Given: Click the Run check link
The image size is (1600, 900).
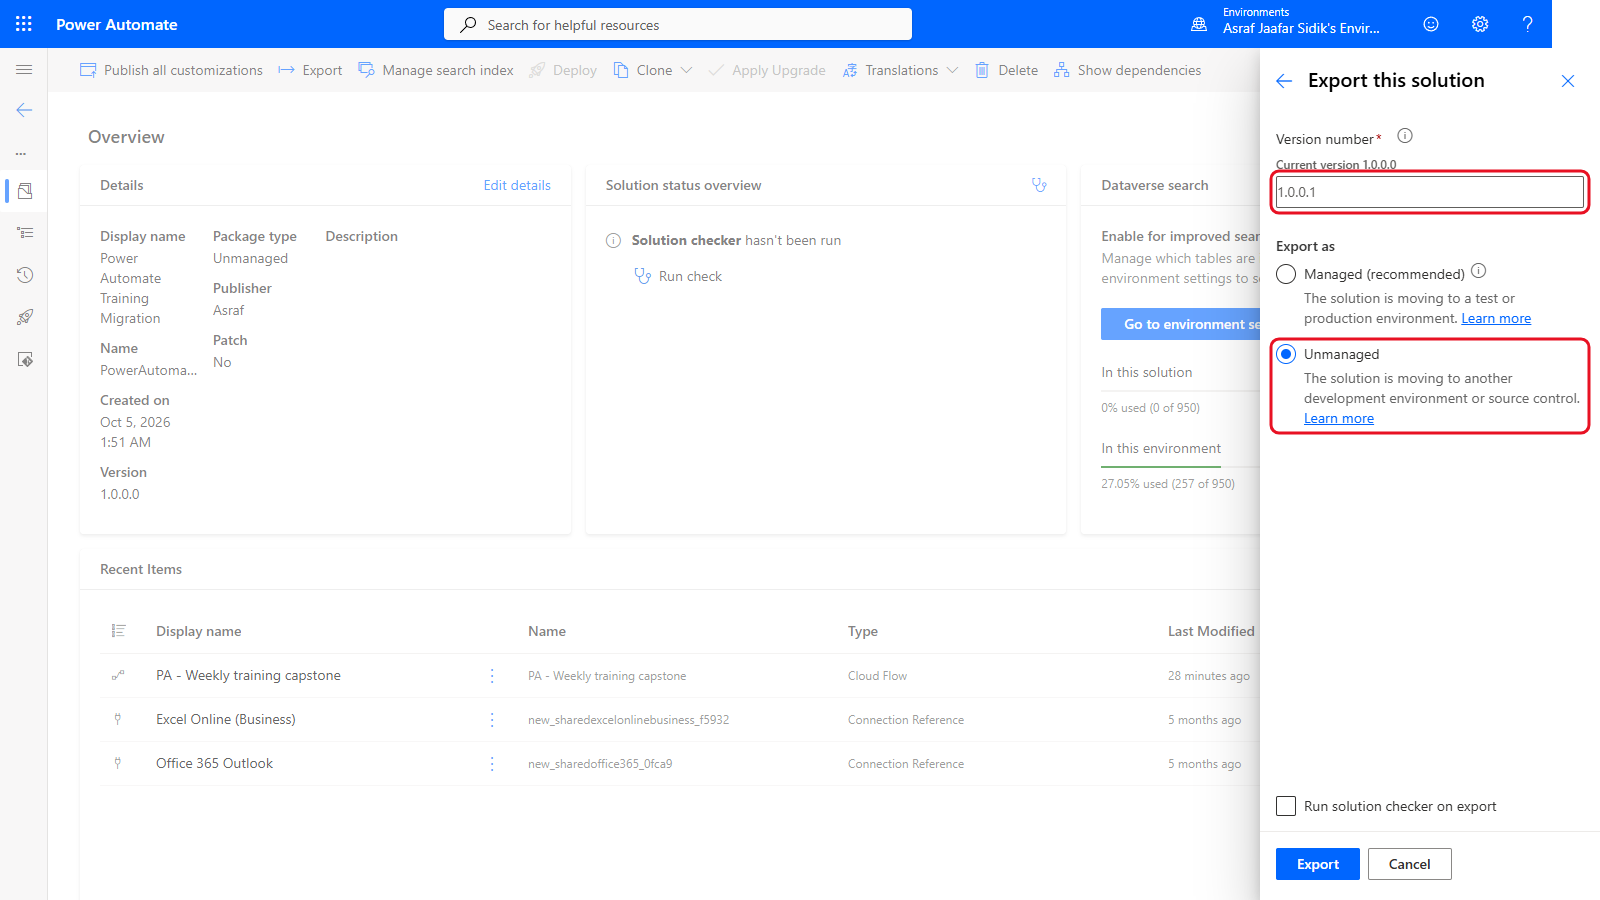Looking at the screenshot, I should 679,276.
